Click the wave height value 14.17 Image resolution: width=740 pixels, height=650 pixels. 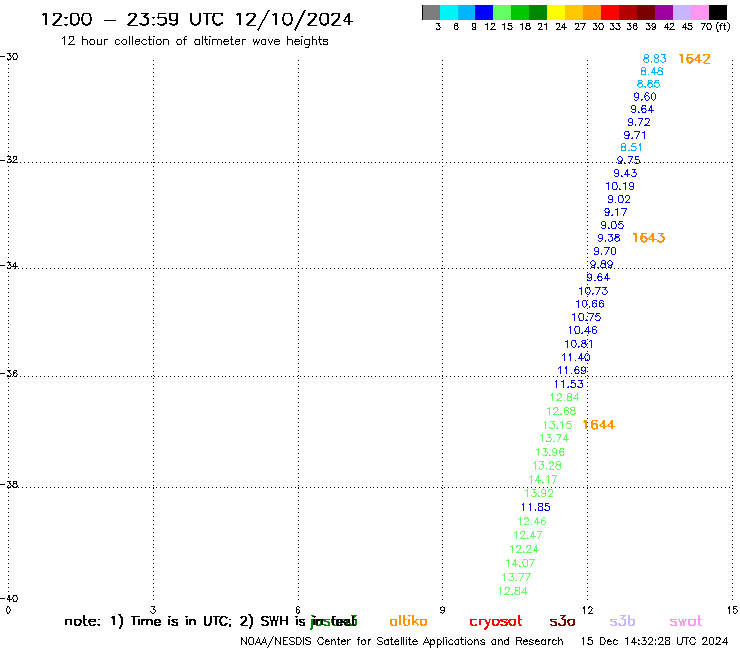(x=543, y=480)
